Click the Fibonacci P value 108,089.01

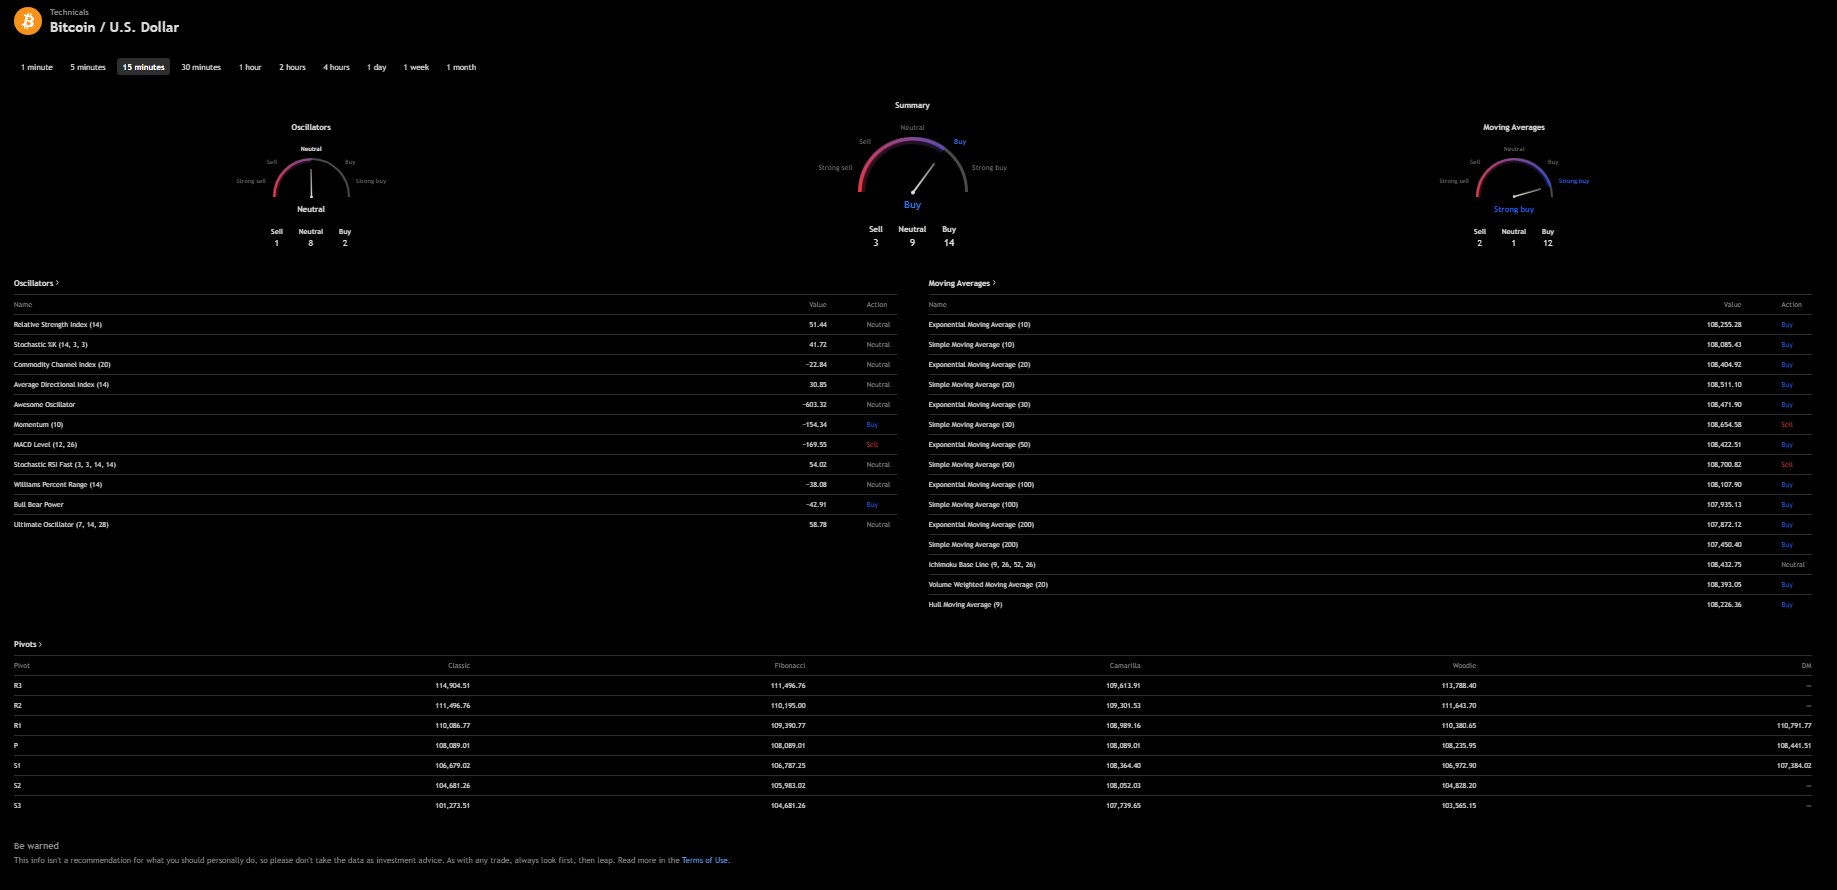(x=788, y=746)
